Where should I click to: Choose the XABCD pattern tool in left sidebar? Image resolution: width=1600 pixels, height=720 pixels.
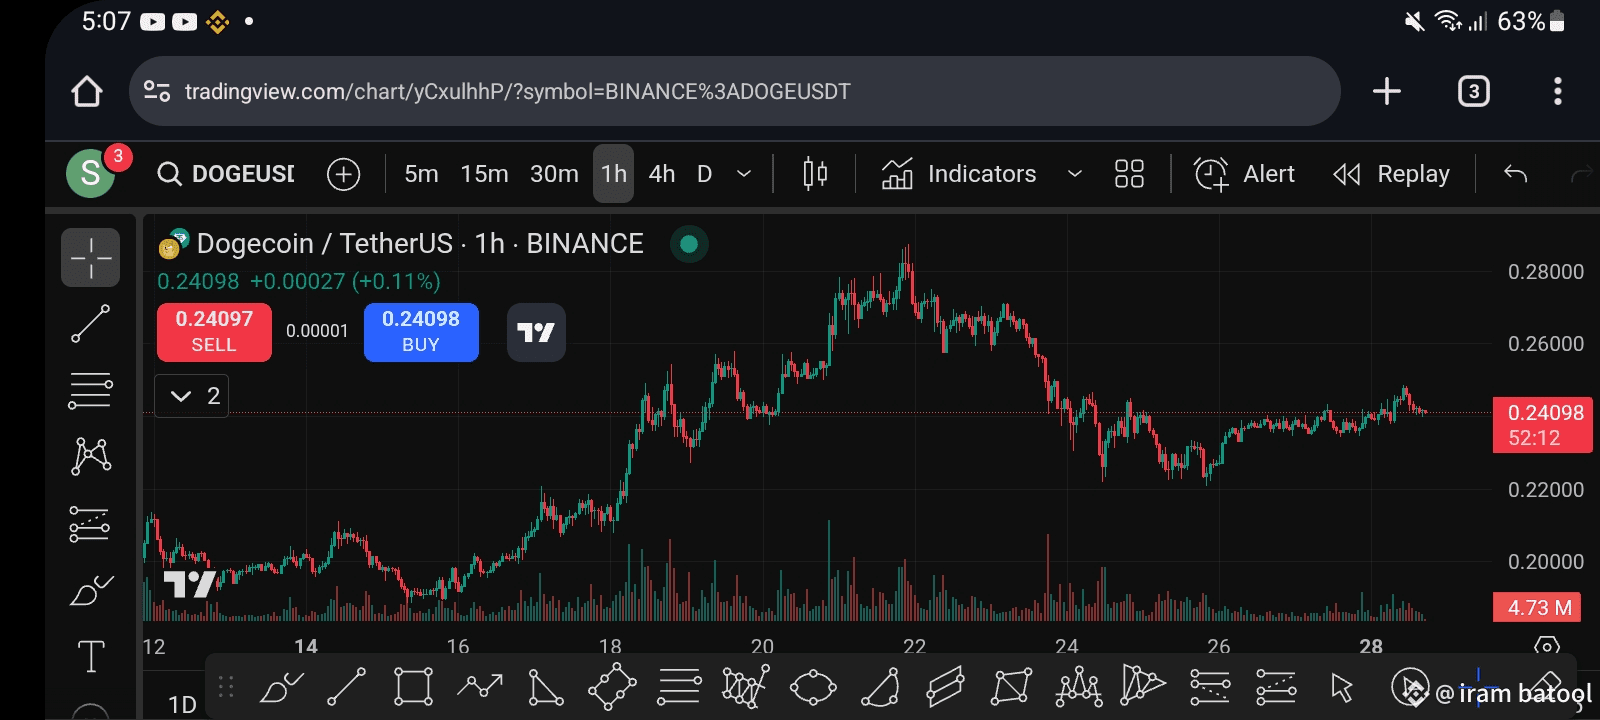(x=90, y=456)
